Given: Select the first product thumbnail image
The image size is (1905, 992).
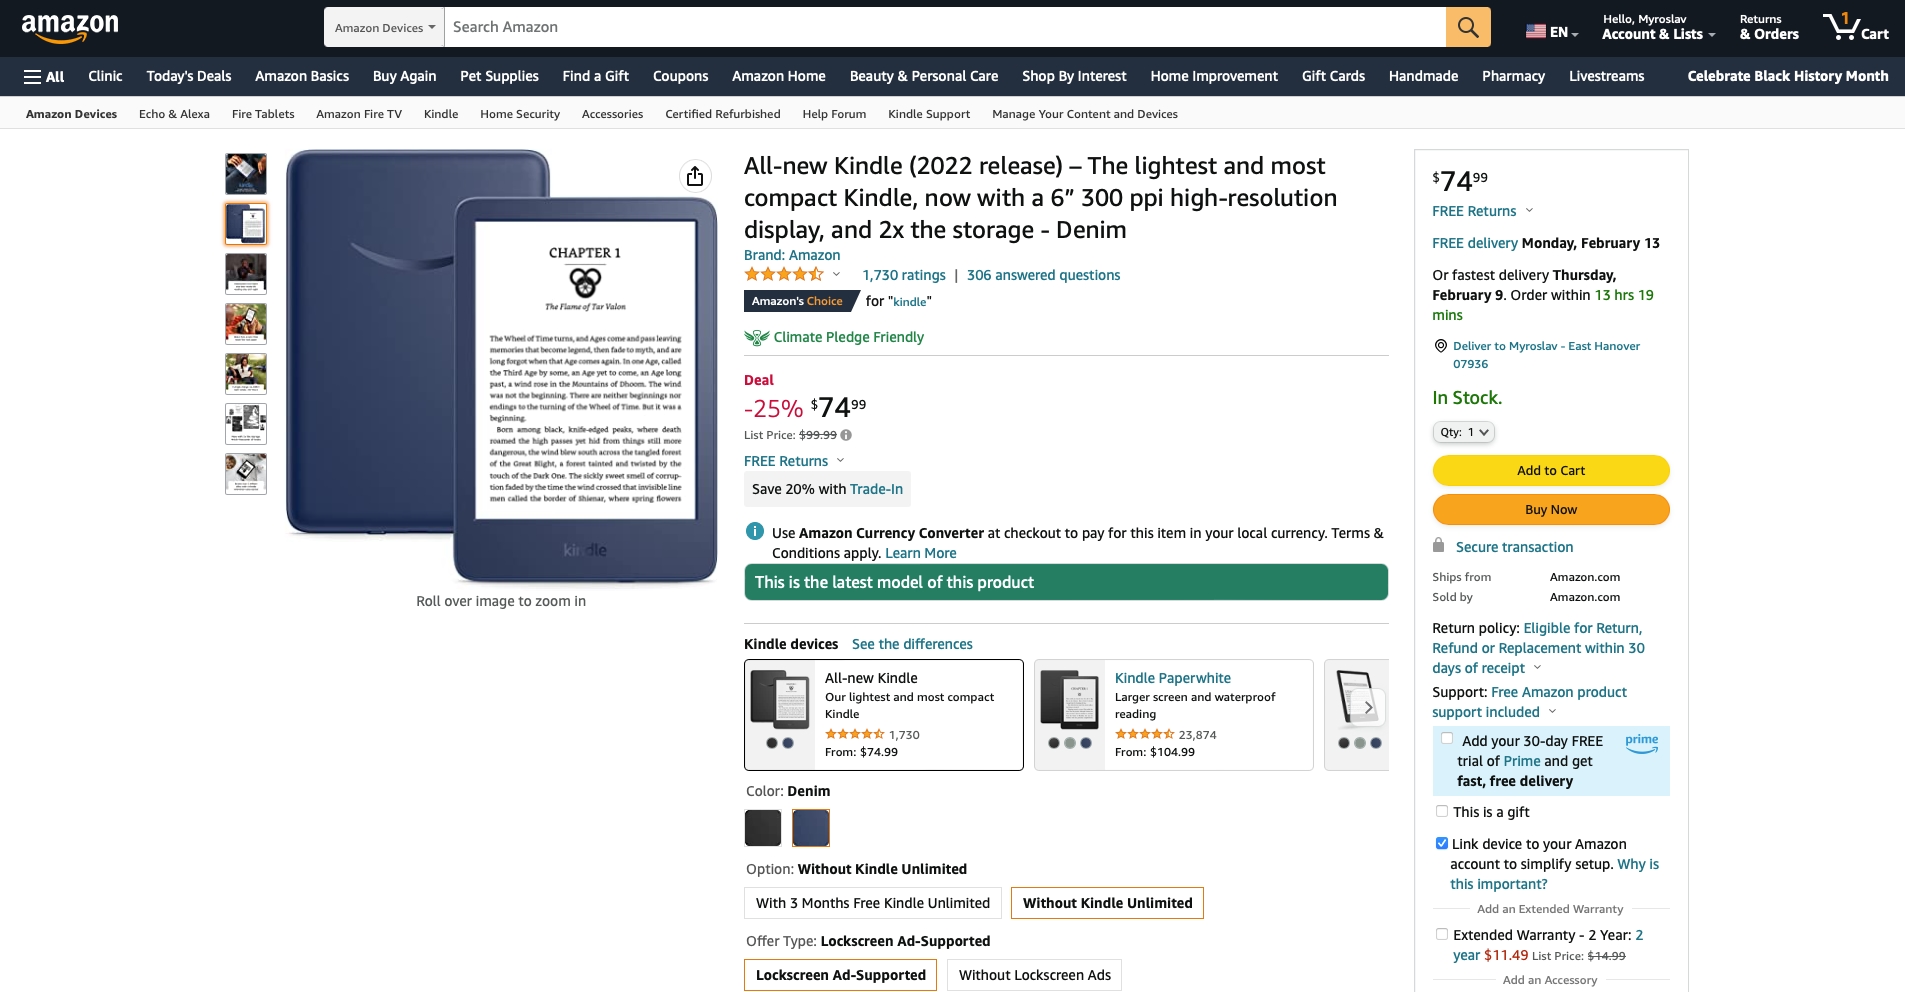Looking at the screenshot, I should click(246, 174).
